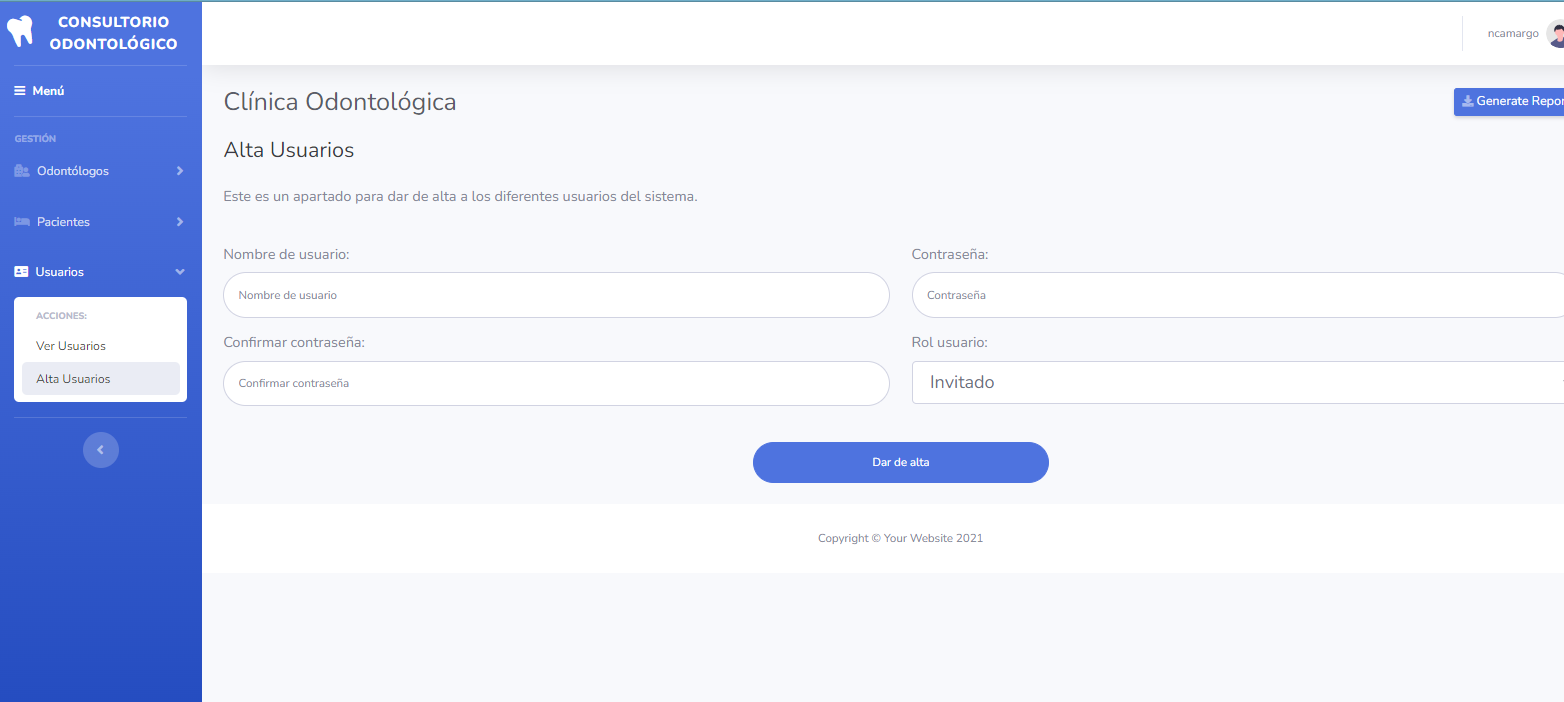
Task: Click the 'Contraseña:' label
Action: pos(950,254)
